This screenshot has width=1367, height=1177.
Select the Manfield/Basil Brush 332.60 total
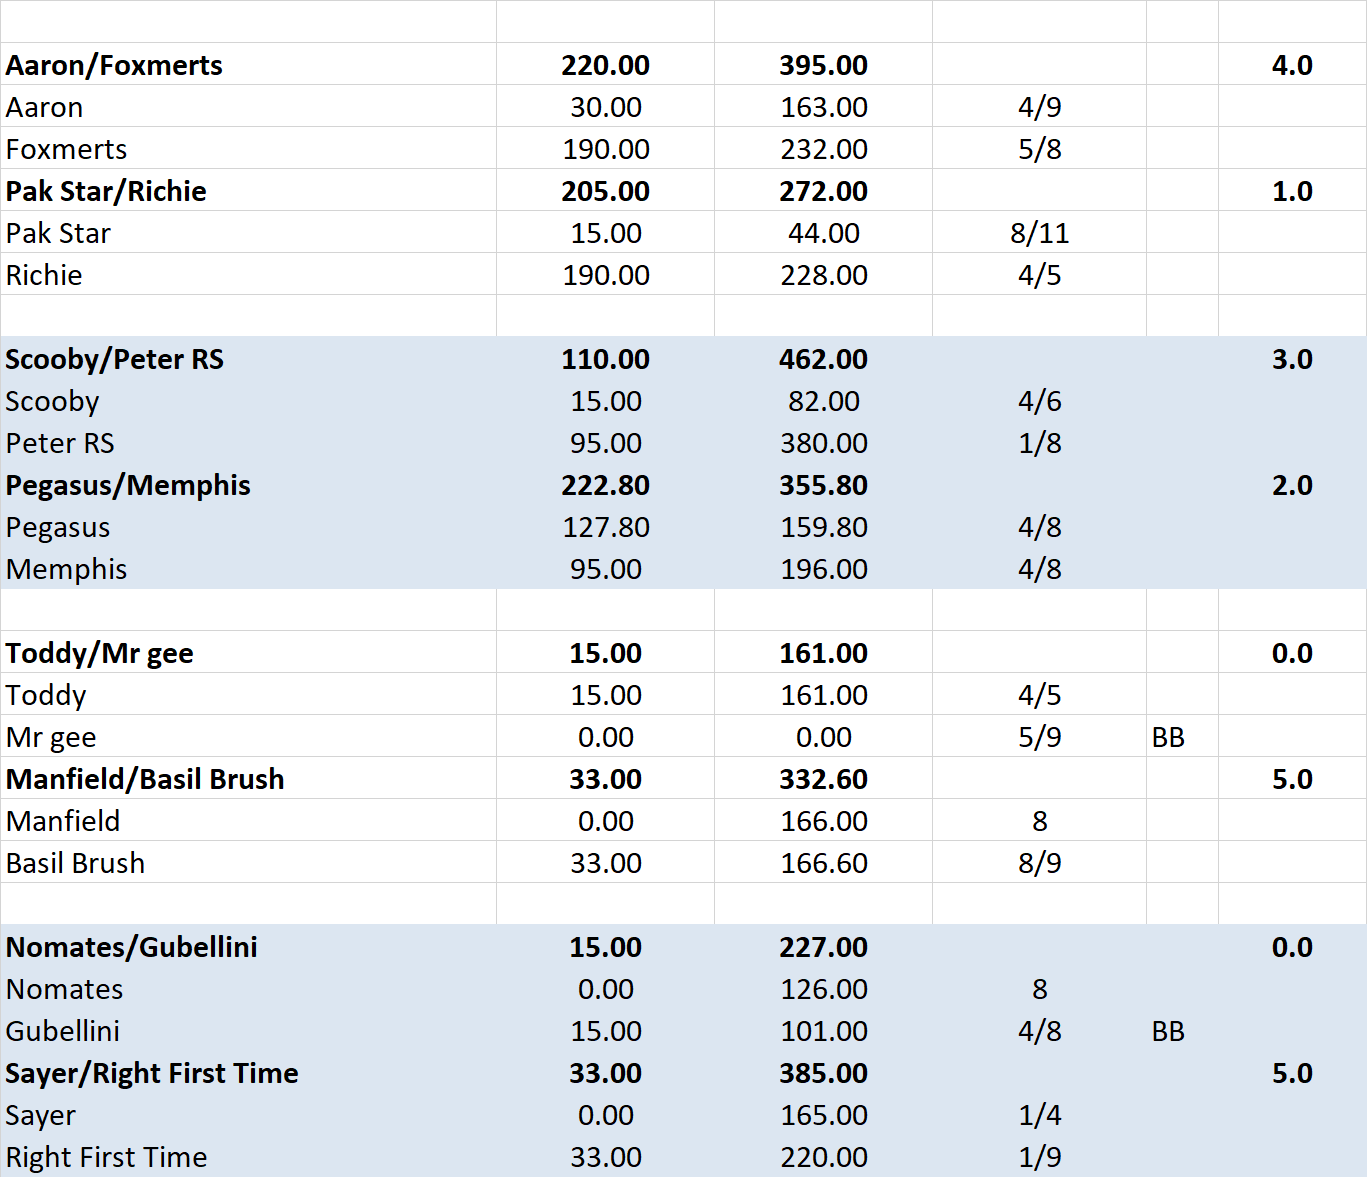coord(823,779)
